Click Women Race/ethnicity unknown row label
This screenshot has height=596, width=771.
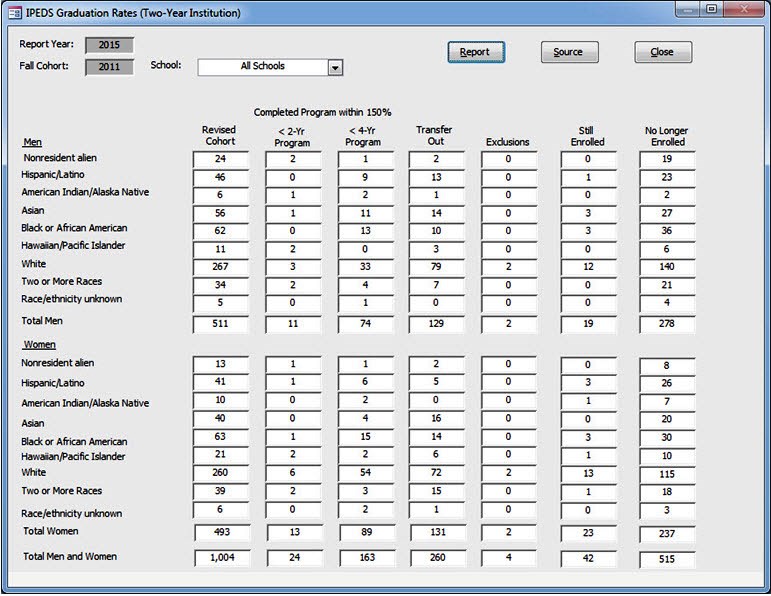point(71,513)
